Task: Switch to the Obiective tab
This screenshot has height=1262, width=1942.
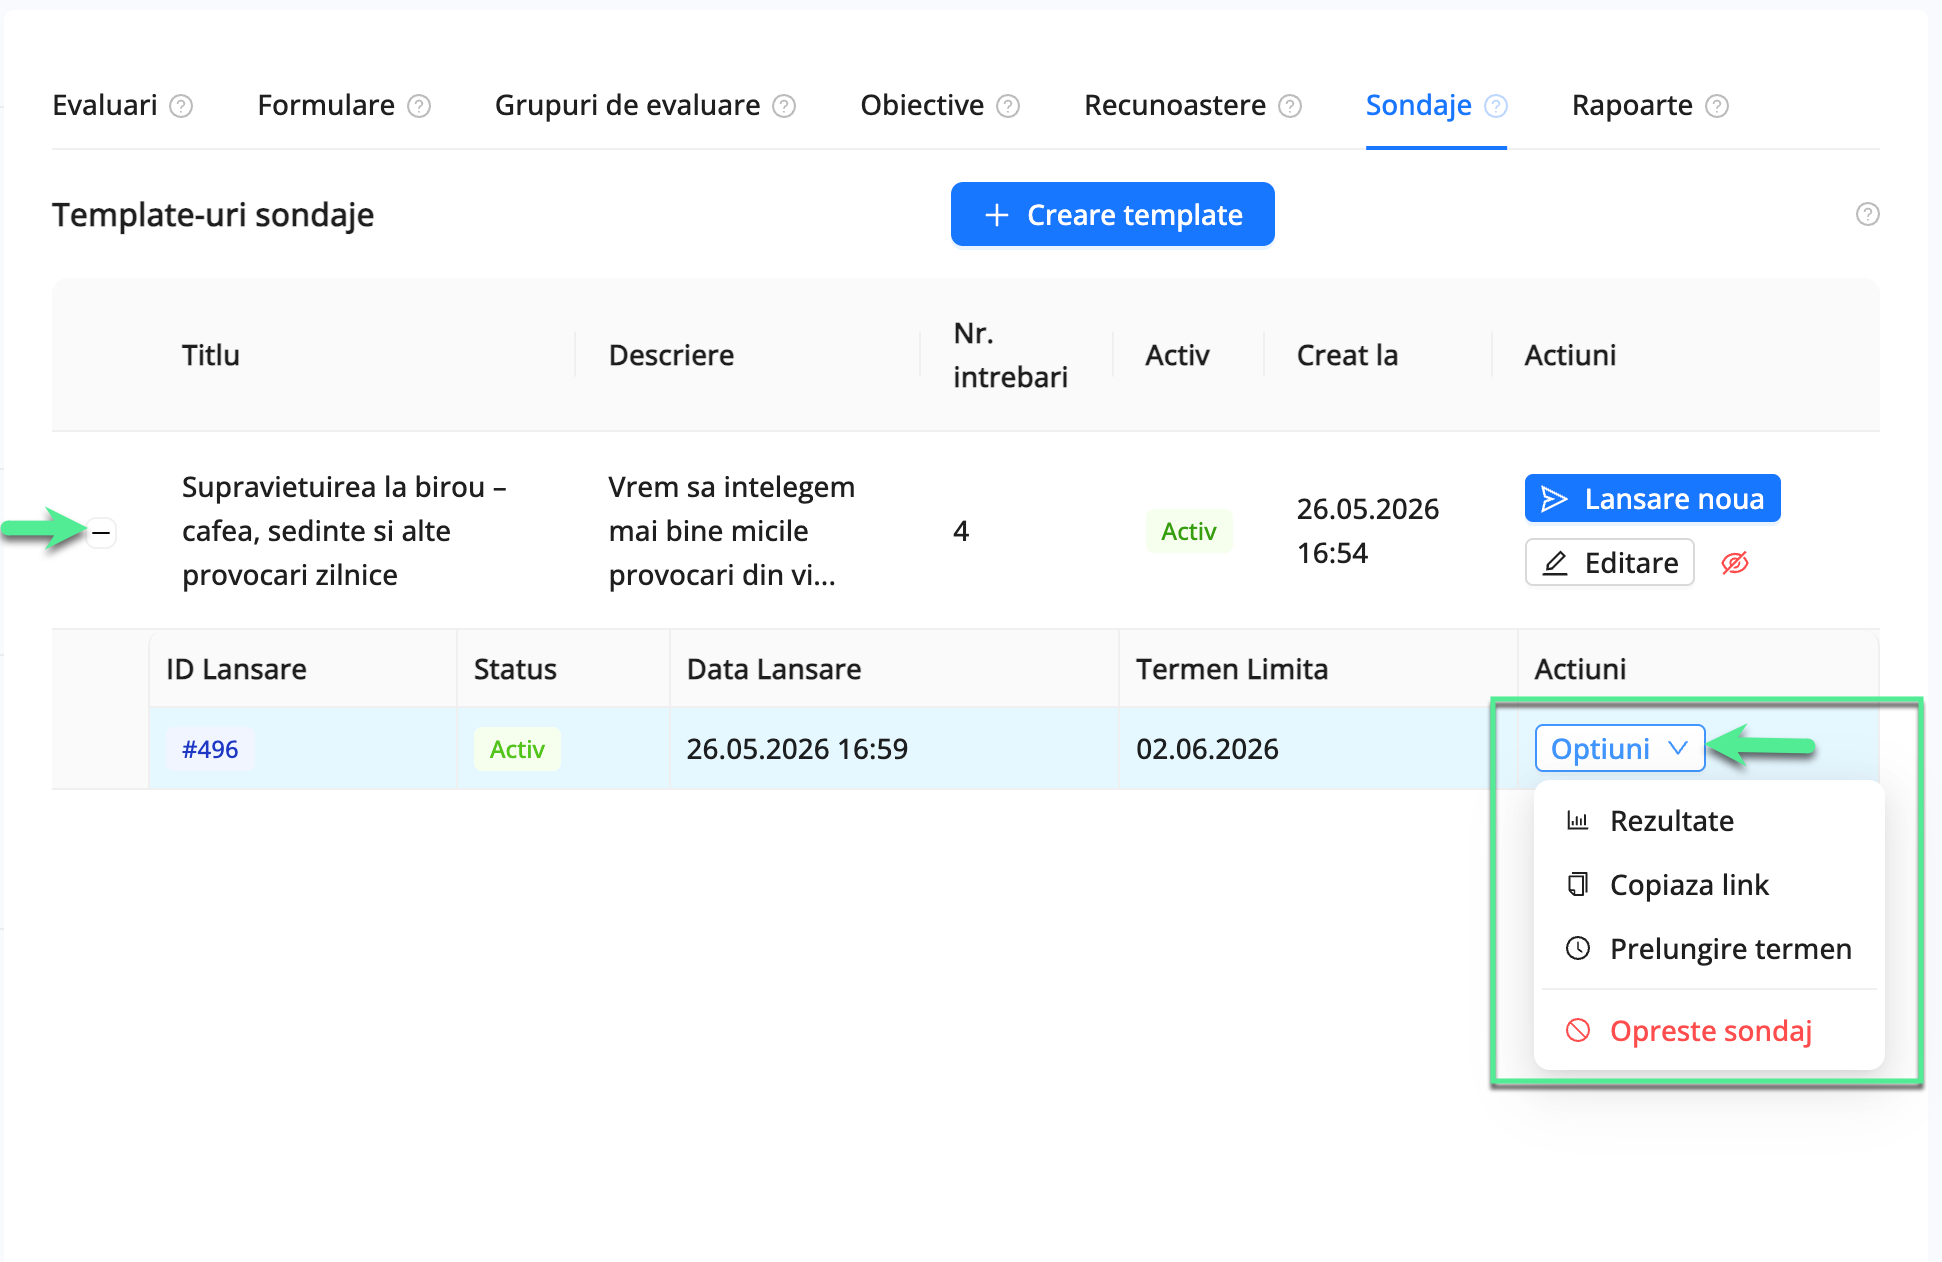Action: (x=922, y=105)
